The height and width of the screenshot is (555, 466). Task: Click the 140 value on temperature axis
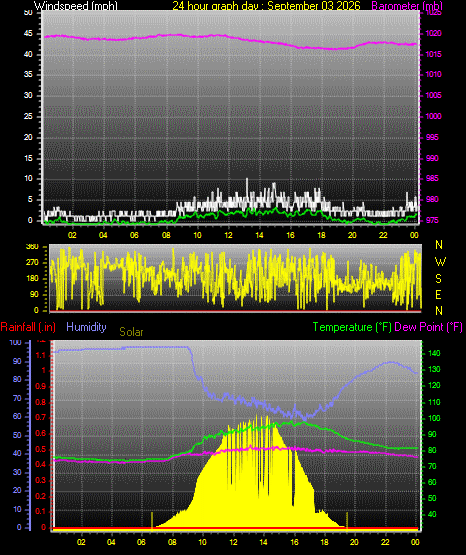pos(434,353)
